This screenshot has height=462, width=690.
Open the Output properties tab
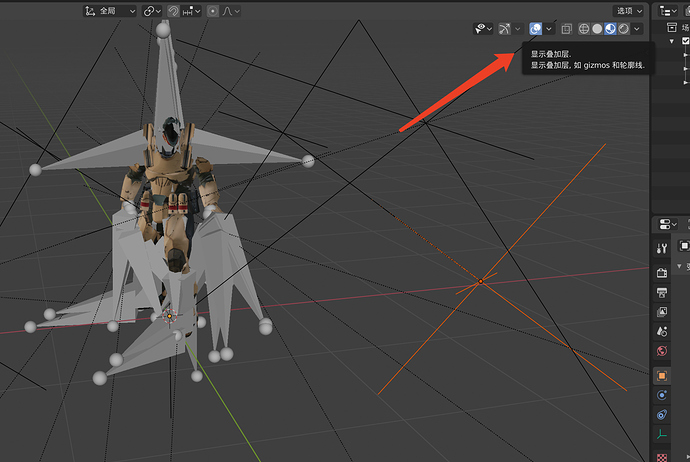pyautogui.click(x=661, y=292)
